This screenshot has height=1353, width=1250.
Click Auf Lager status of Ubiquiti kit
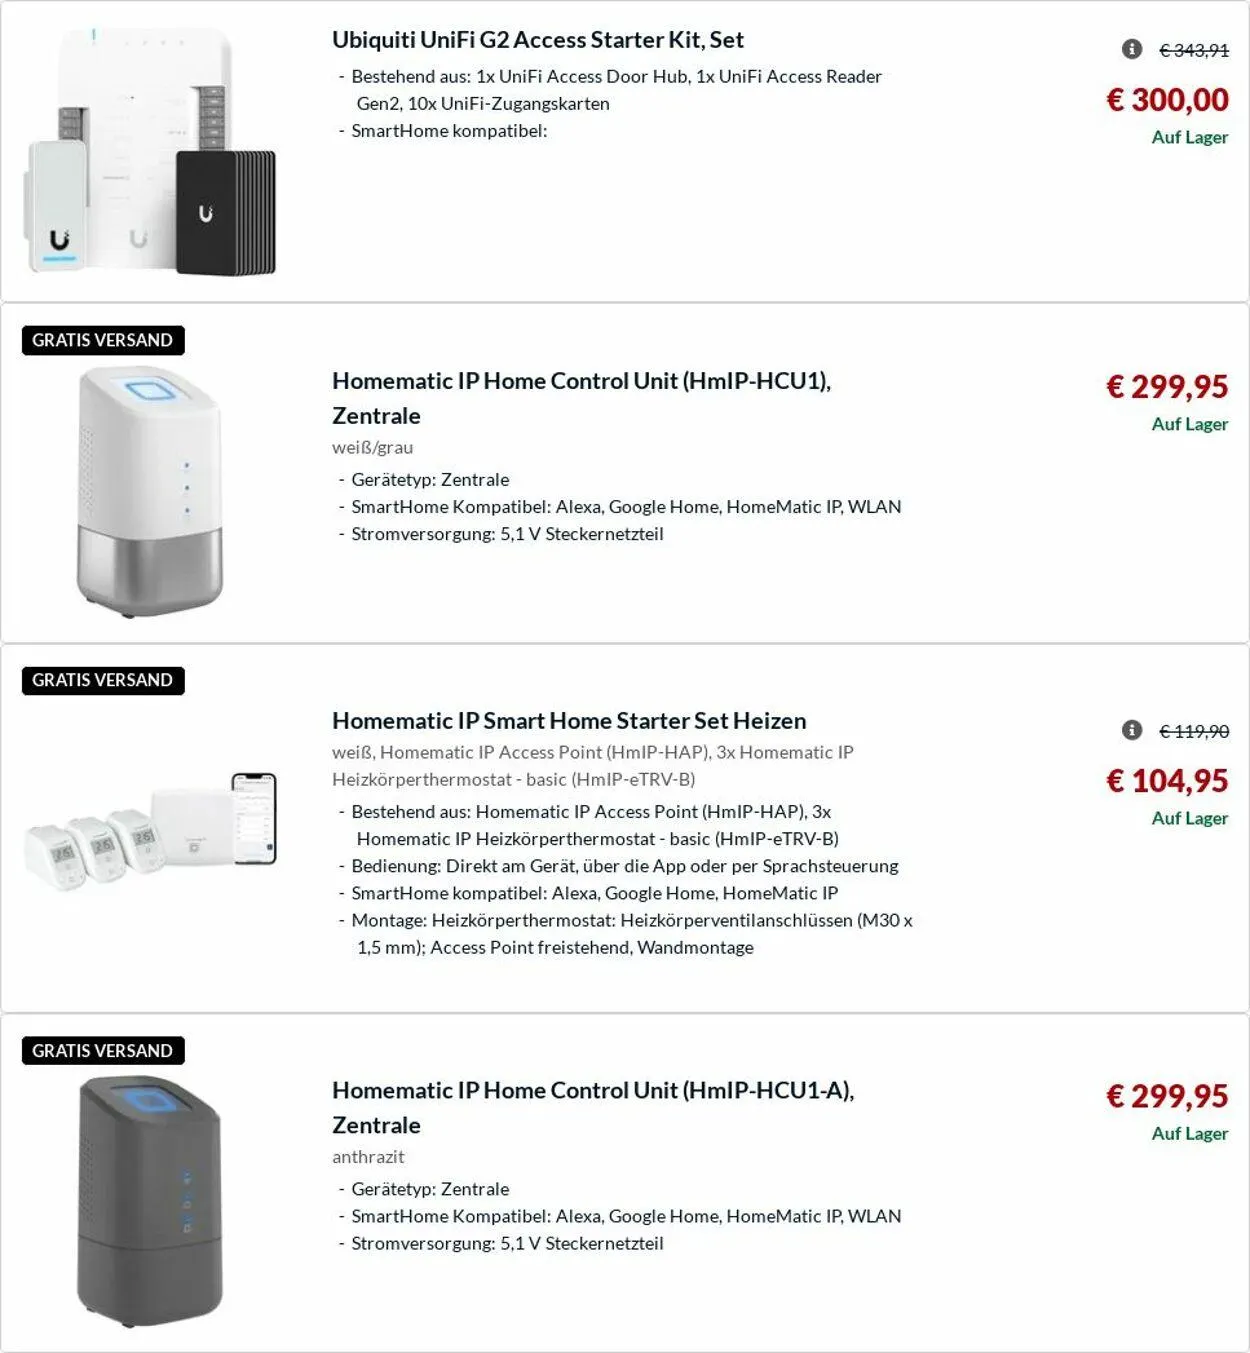1189,138
